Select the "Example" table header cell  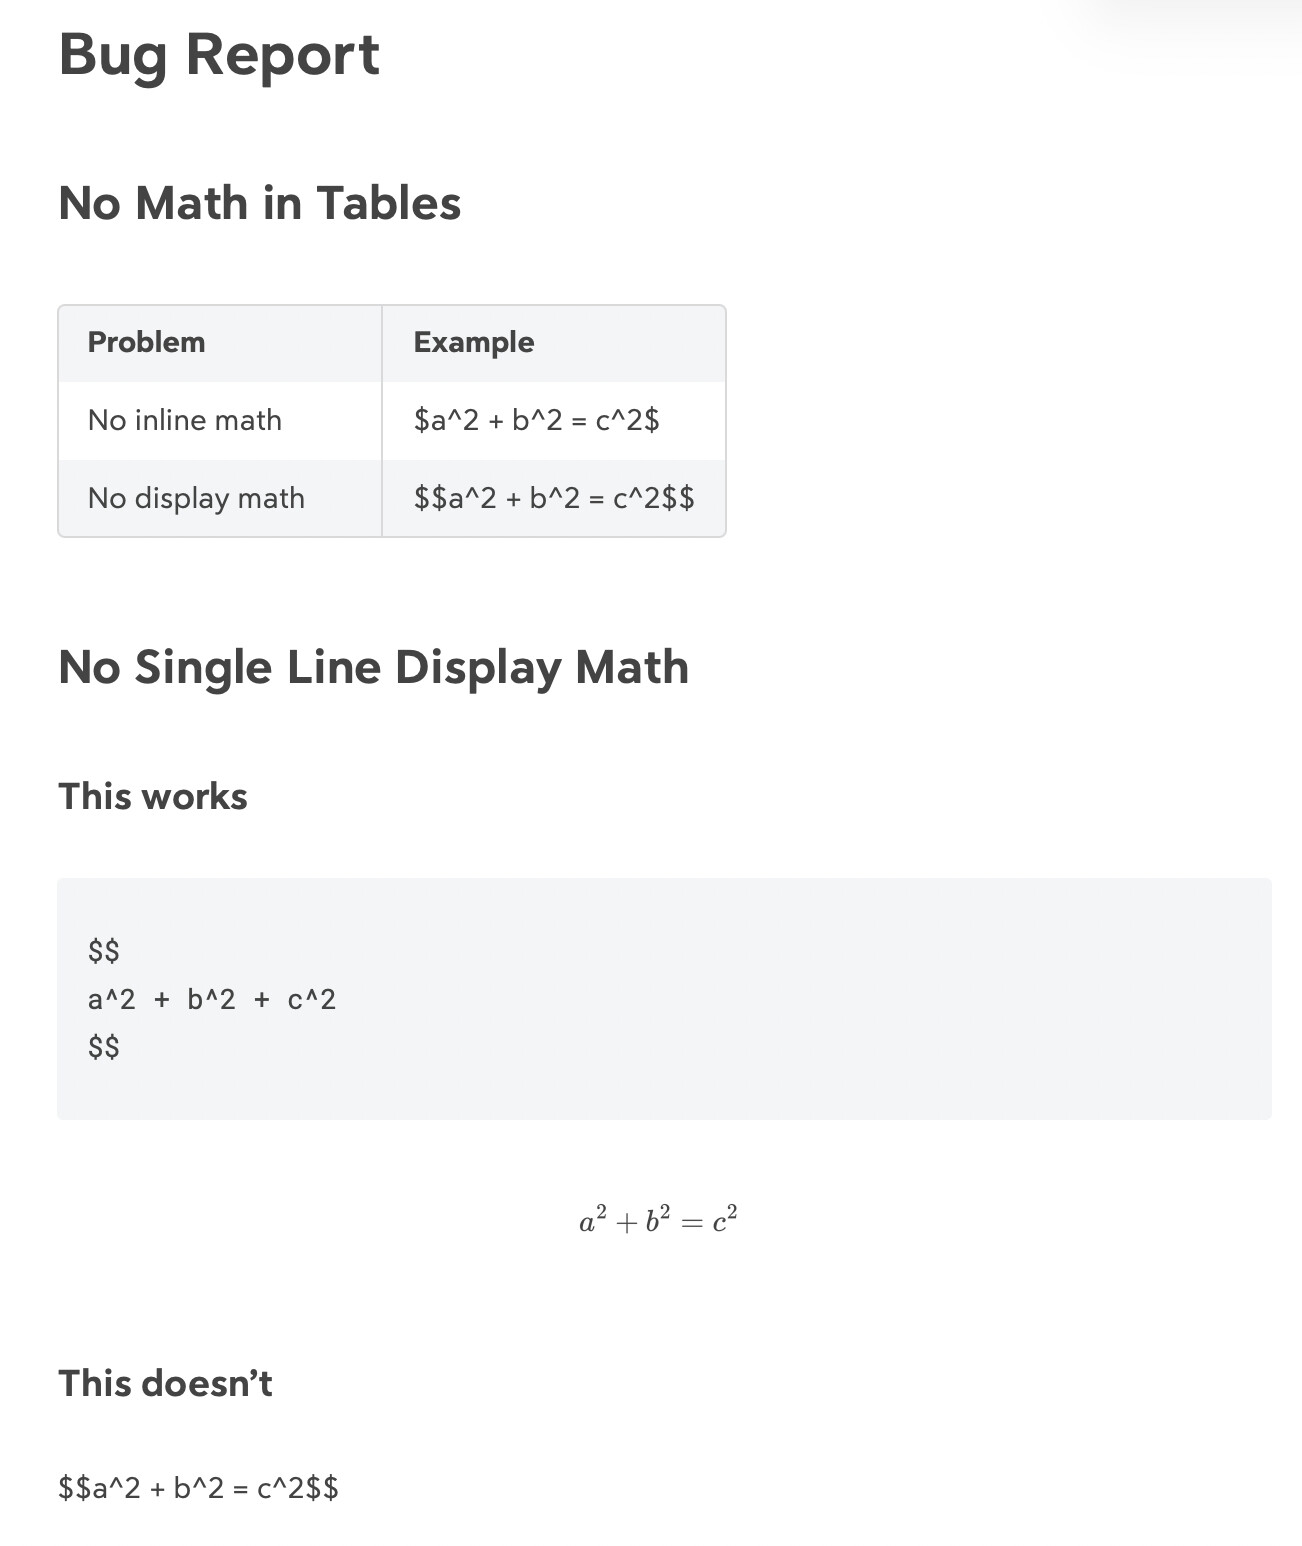[473, 342]
